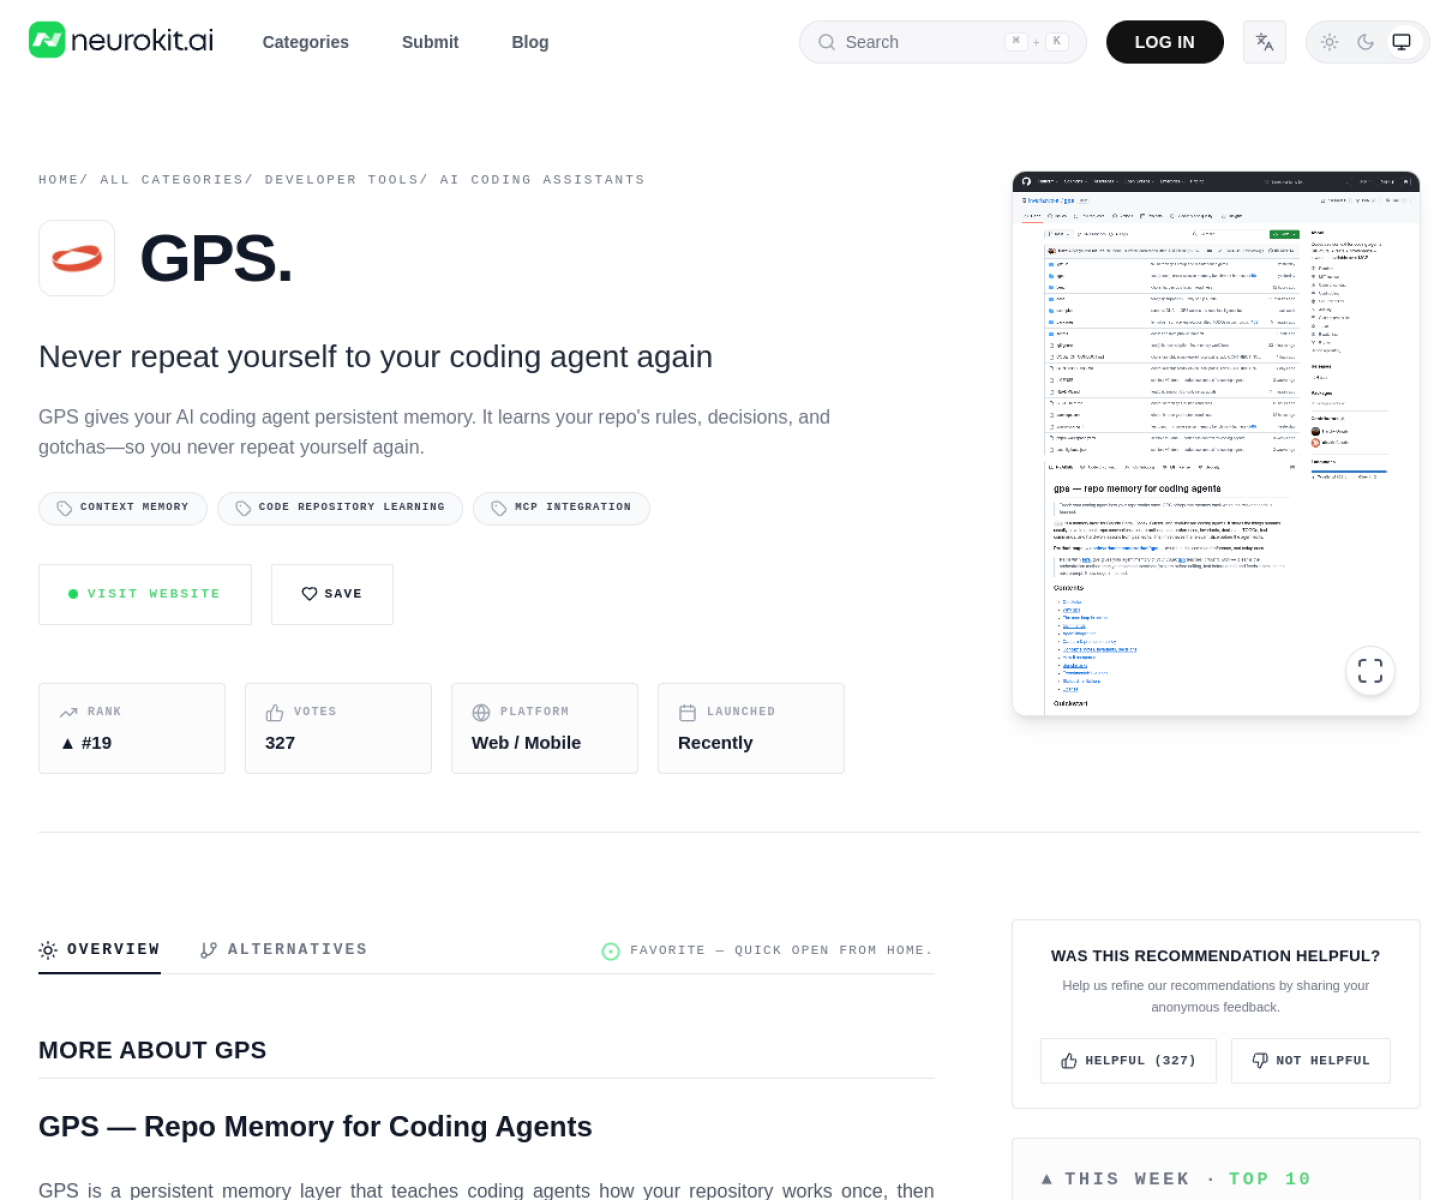Screen dimensions: 1440x1200
Task: Click the 327 votes value
Action: 280,743
